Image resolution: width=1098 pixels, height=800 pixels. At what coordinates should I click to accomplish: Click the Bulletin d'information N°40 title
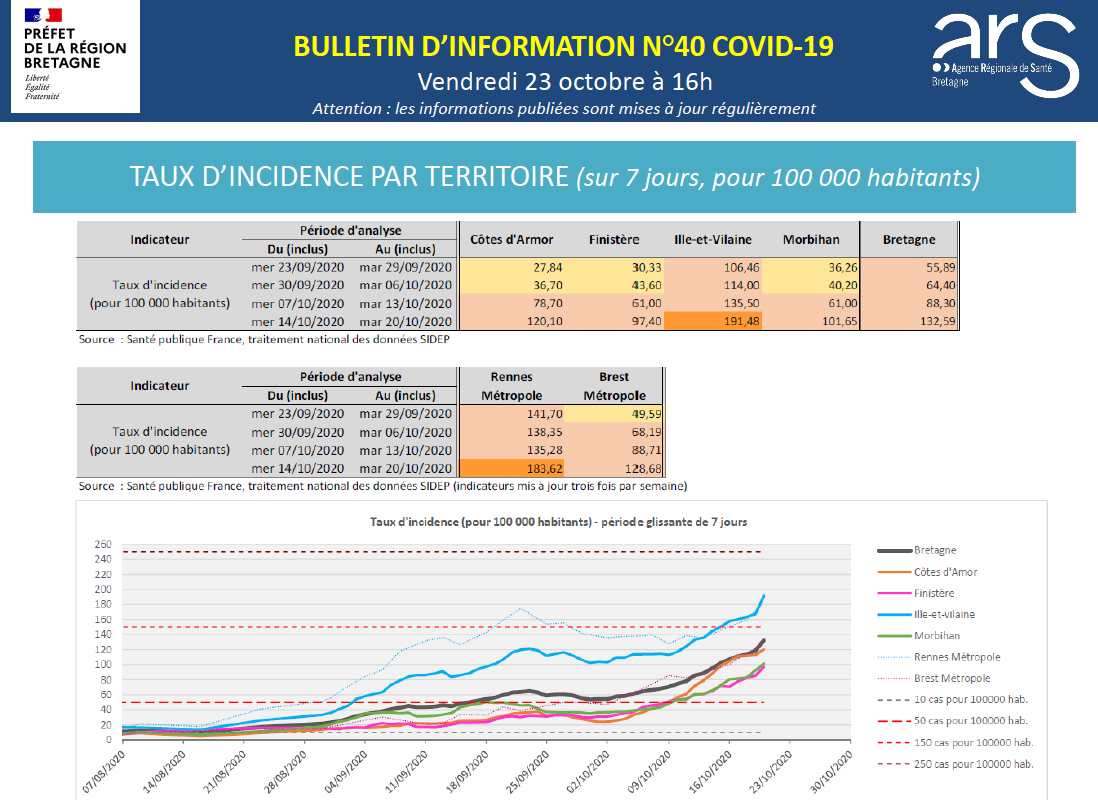[564, 46]
